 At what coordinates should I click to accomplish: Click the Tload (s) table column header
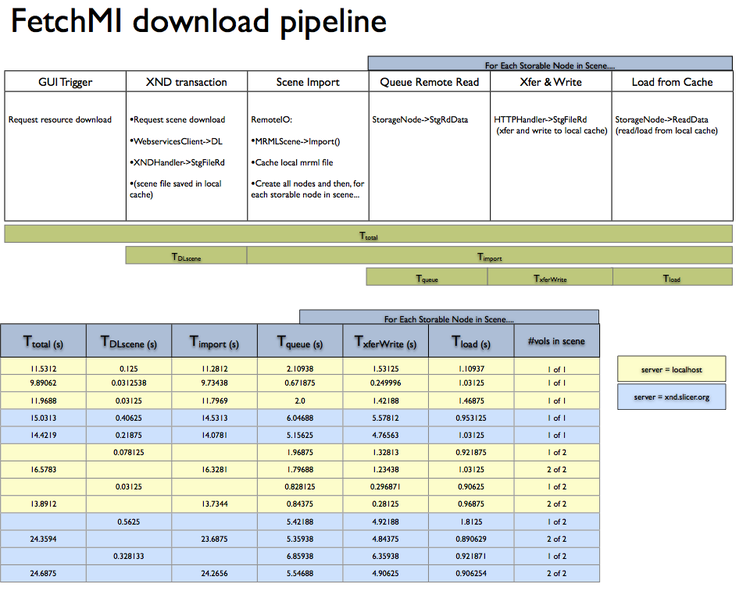tap(471, 342)
